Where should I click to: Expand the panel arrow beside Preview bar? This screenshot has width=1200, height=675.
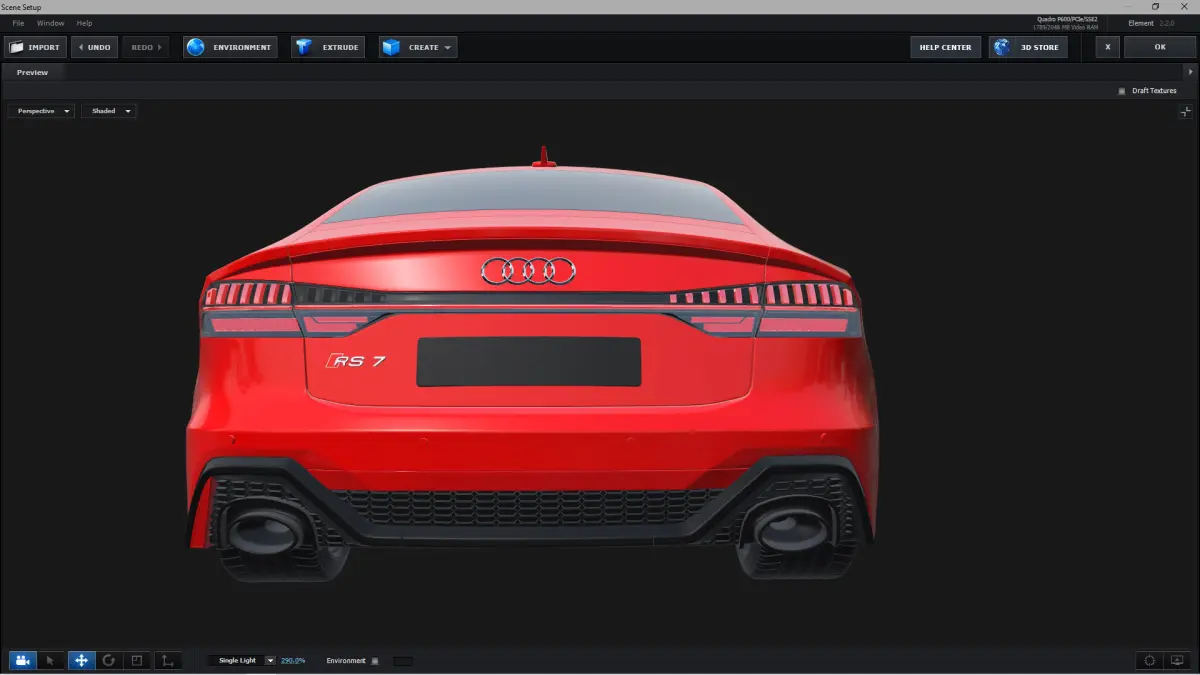pos(1190,72)
